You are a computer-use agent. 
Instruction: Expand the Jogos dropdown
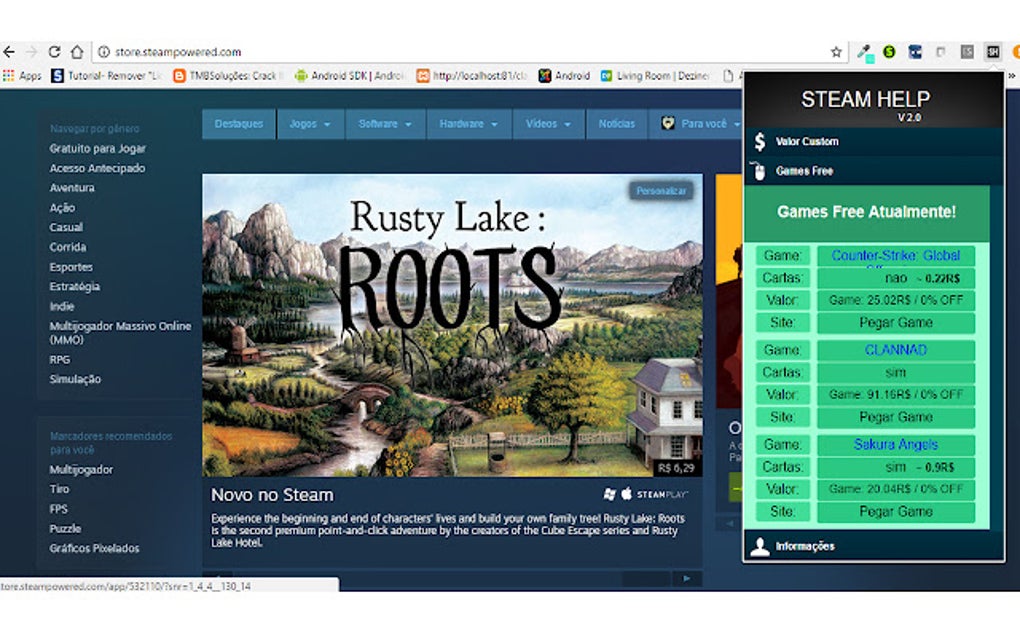(x=310, y=124)
